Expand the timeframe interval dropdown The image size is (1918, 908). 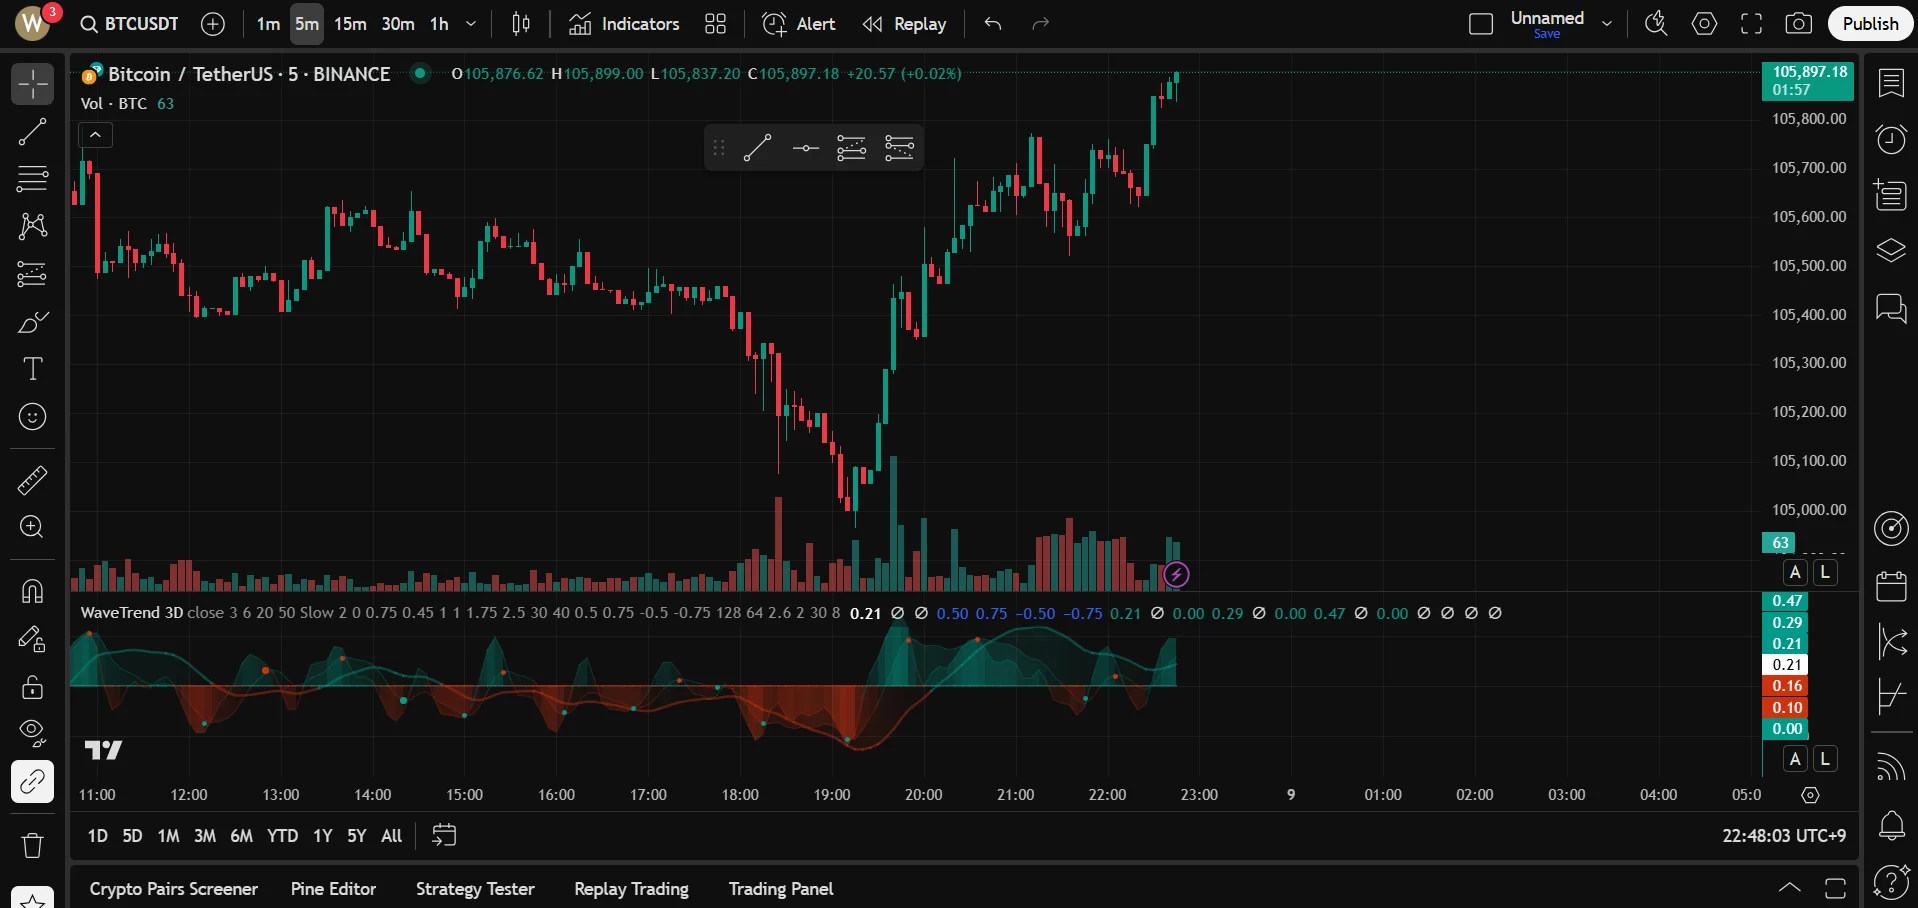coord(471,24)
